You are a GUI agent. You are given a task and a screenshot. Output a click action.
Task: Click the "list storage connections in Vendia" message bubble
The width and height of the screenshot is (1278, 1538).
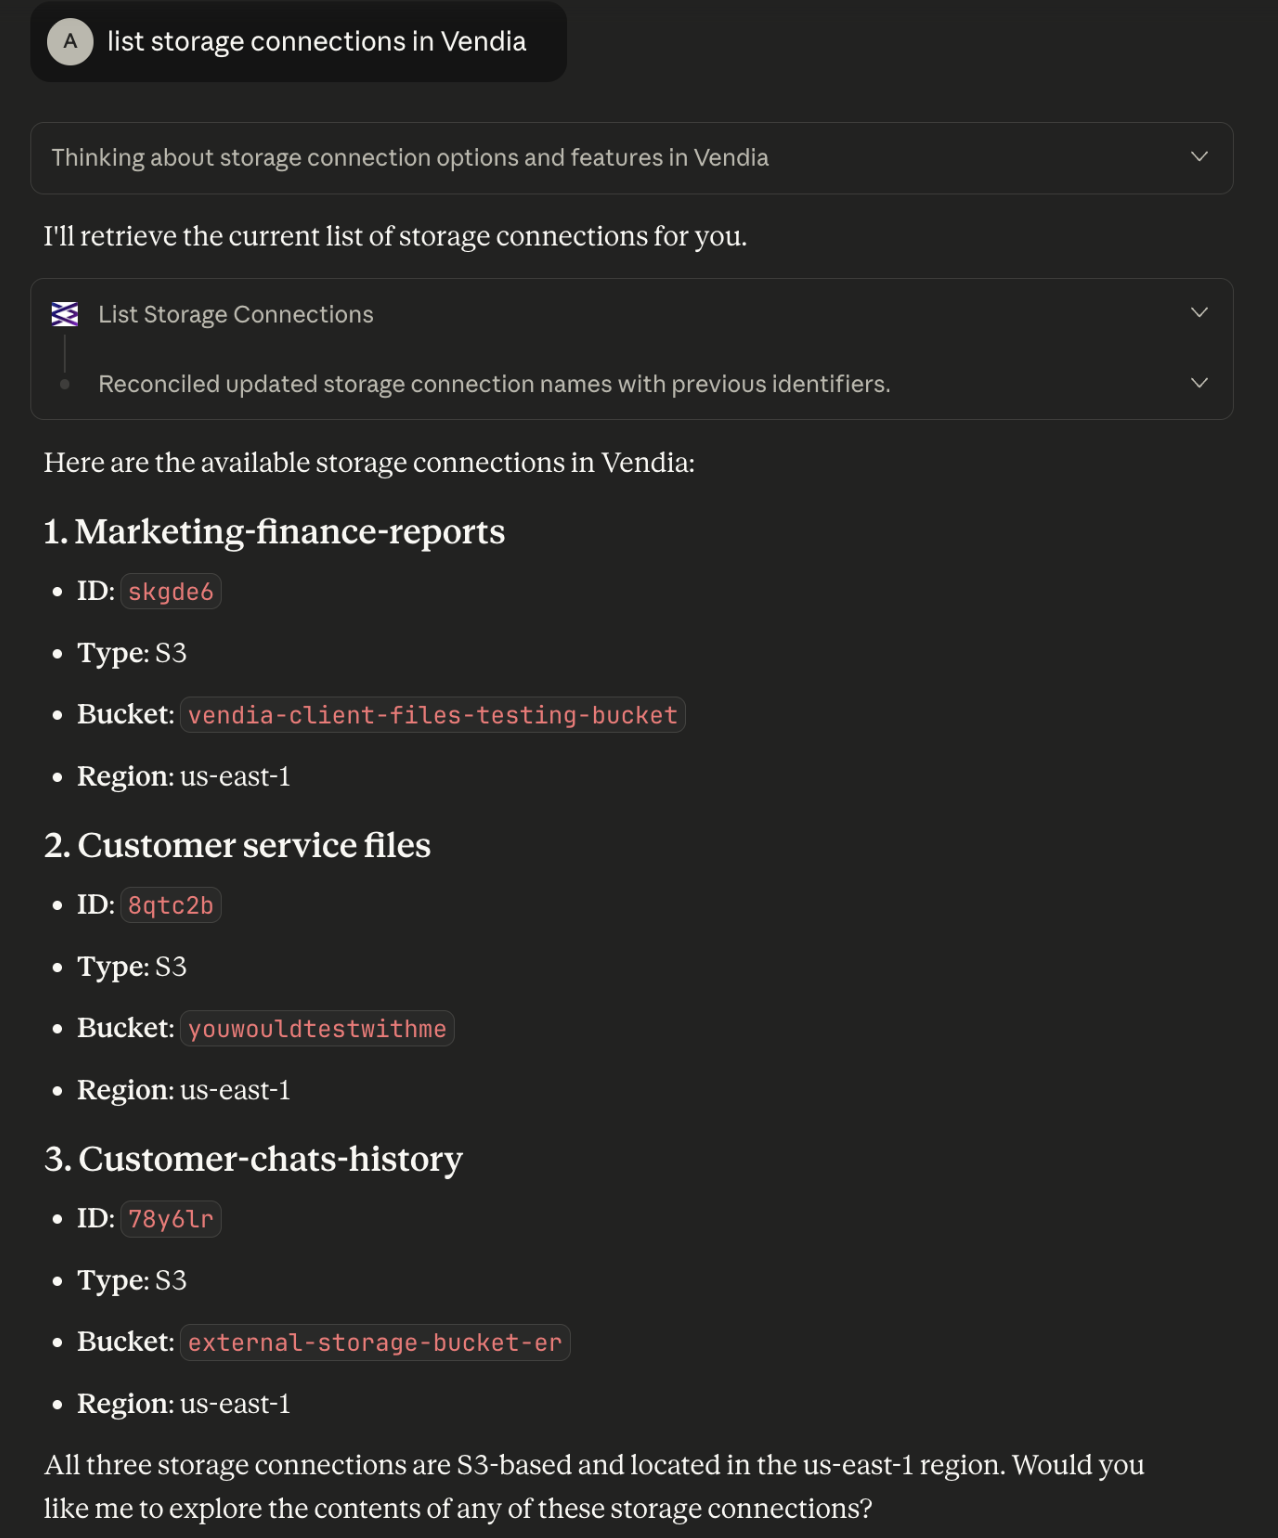316,42
